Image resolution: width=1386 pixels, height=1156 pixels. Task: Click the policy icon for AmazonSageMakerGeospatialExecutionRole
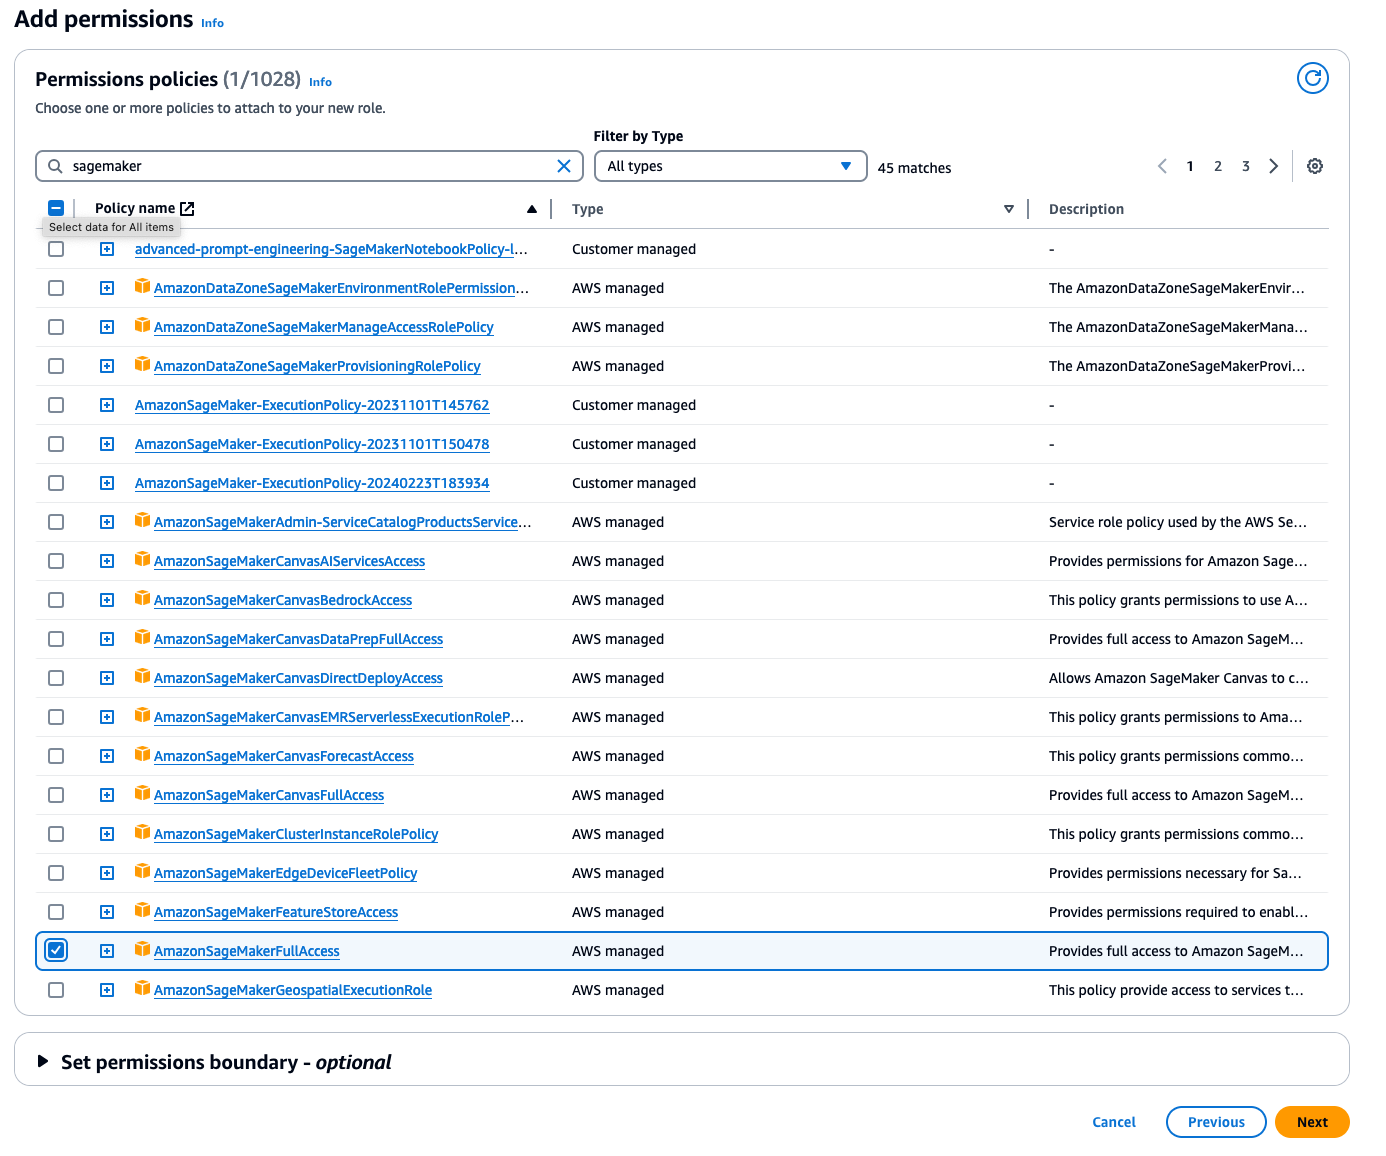click(x=142, y=988)
